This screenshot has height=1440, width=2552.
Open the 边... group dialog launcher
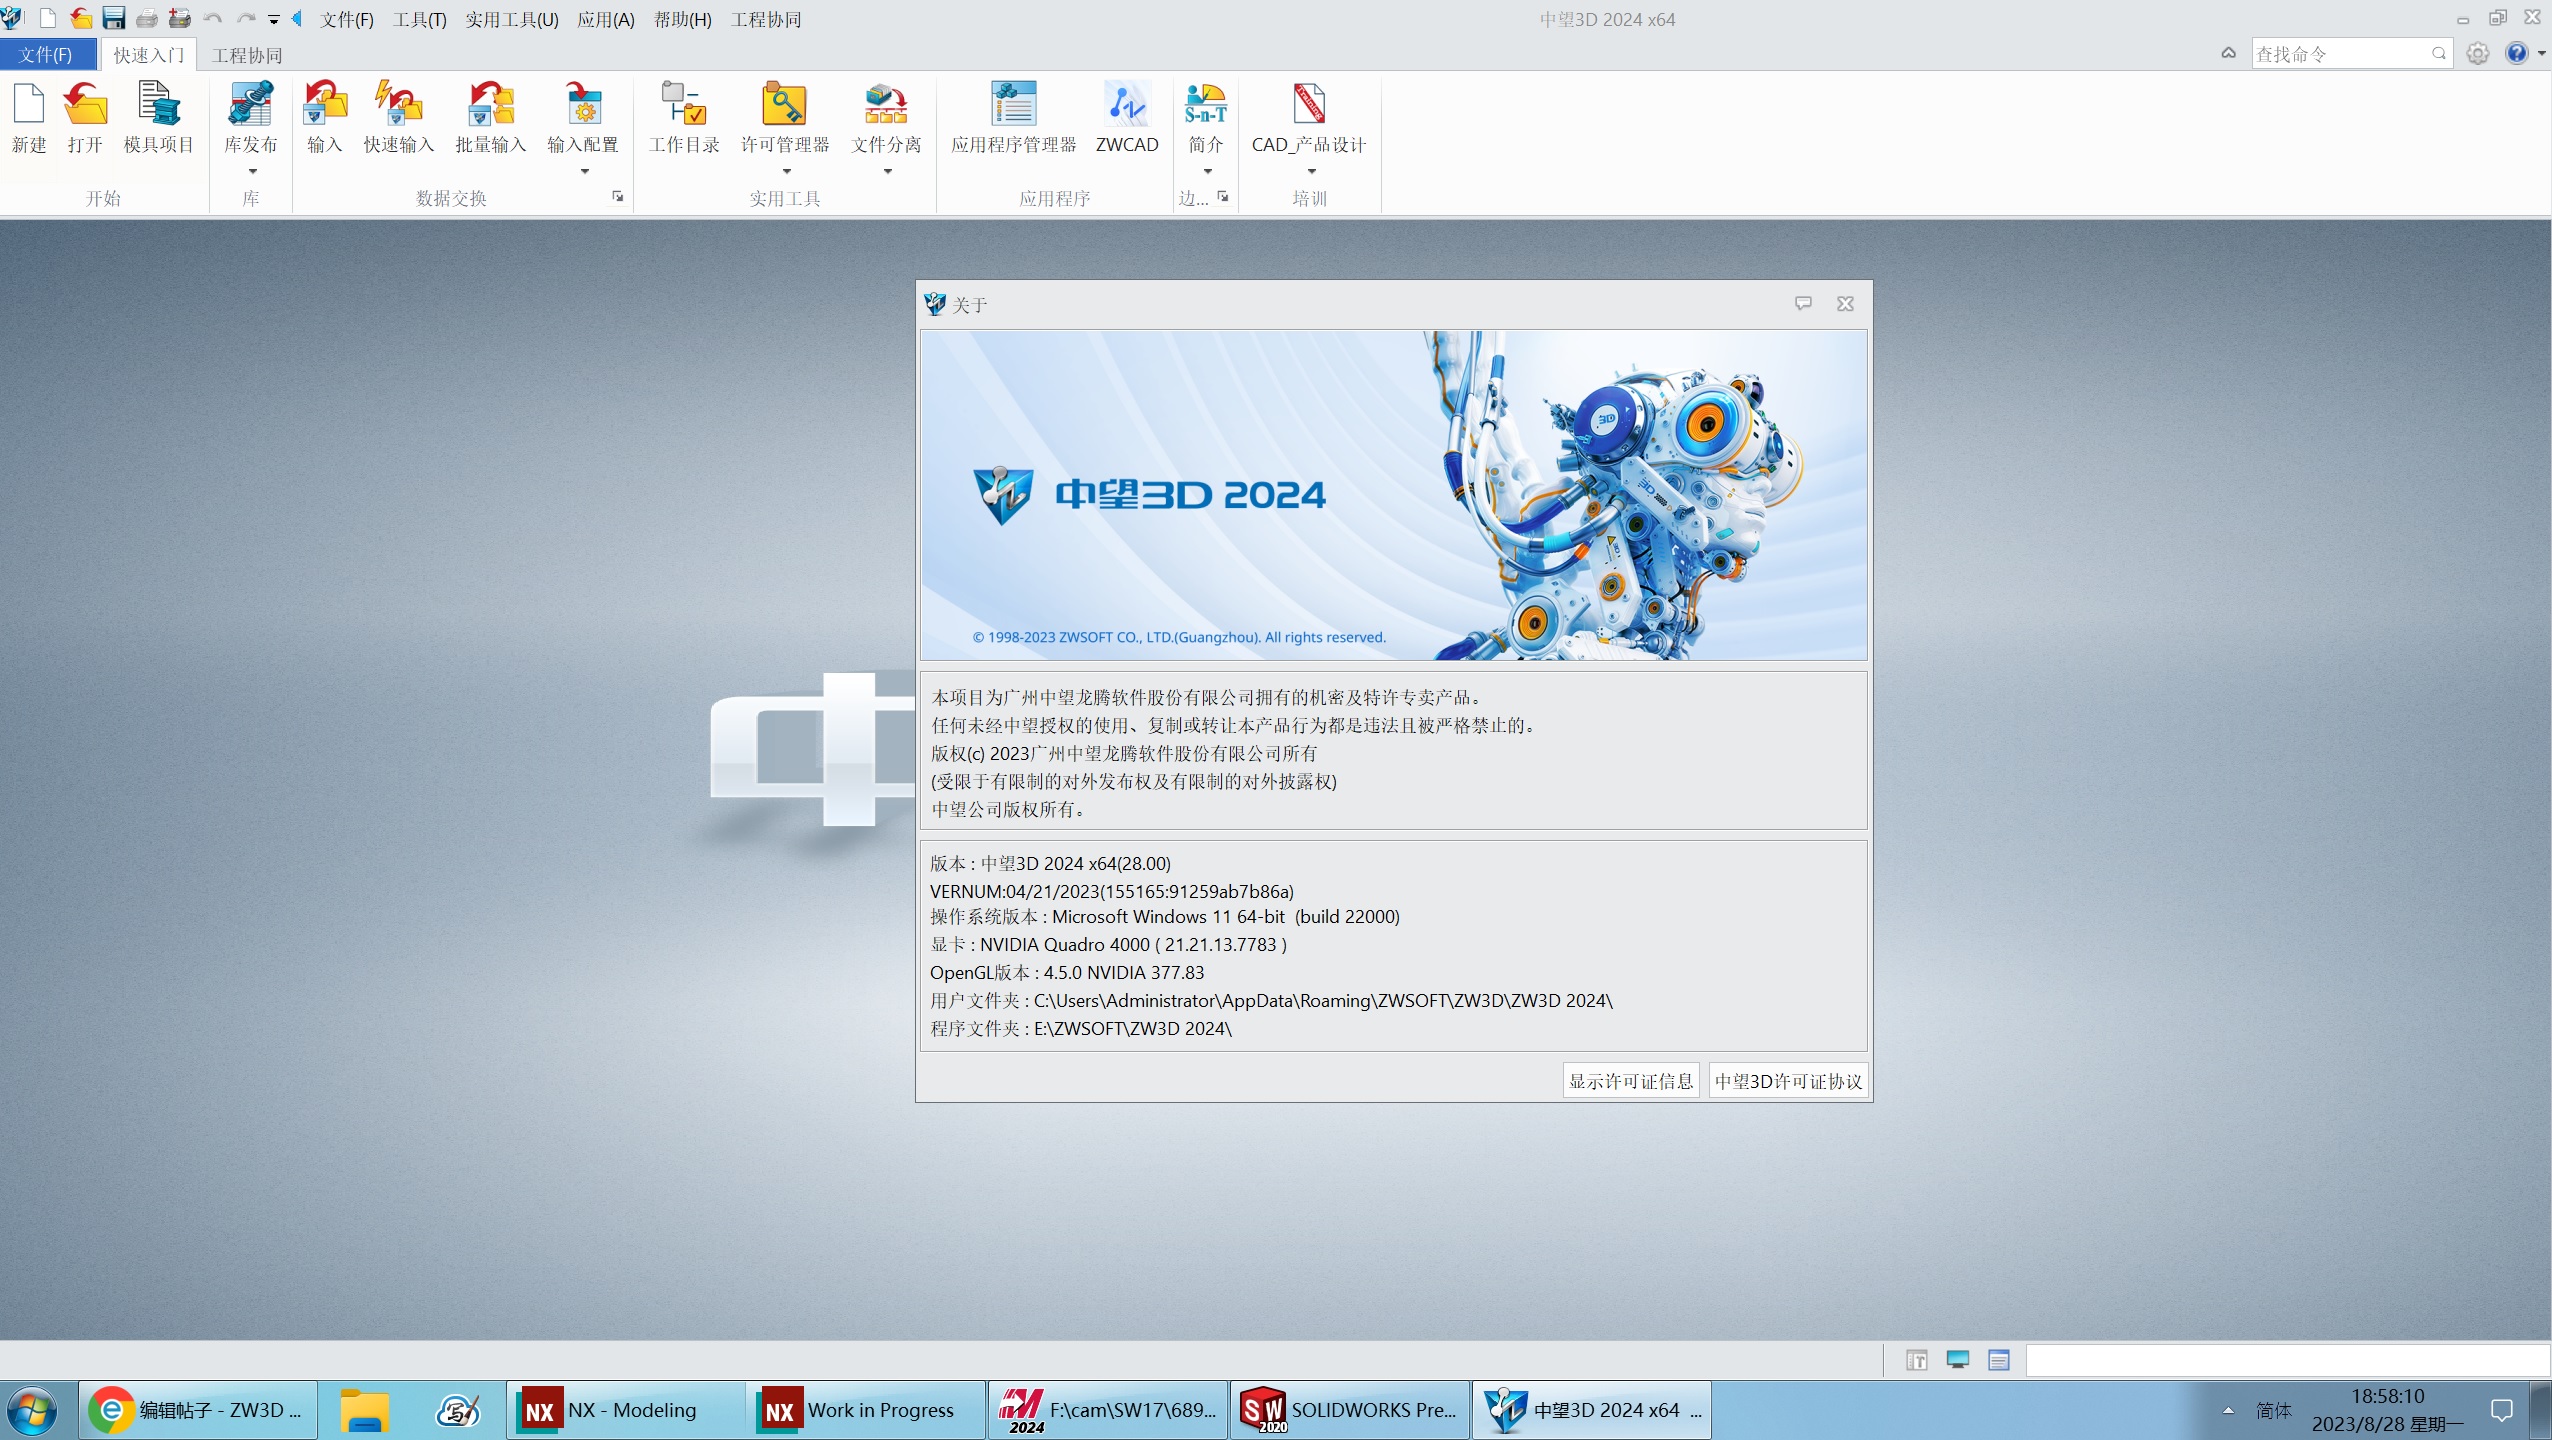click(x=1223, y=197)
